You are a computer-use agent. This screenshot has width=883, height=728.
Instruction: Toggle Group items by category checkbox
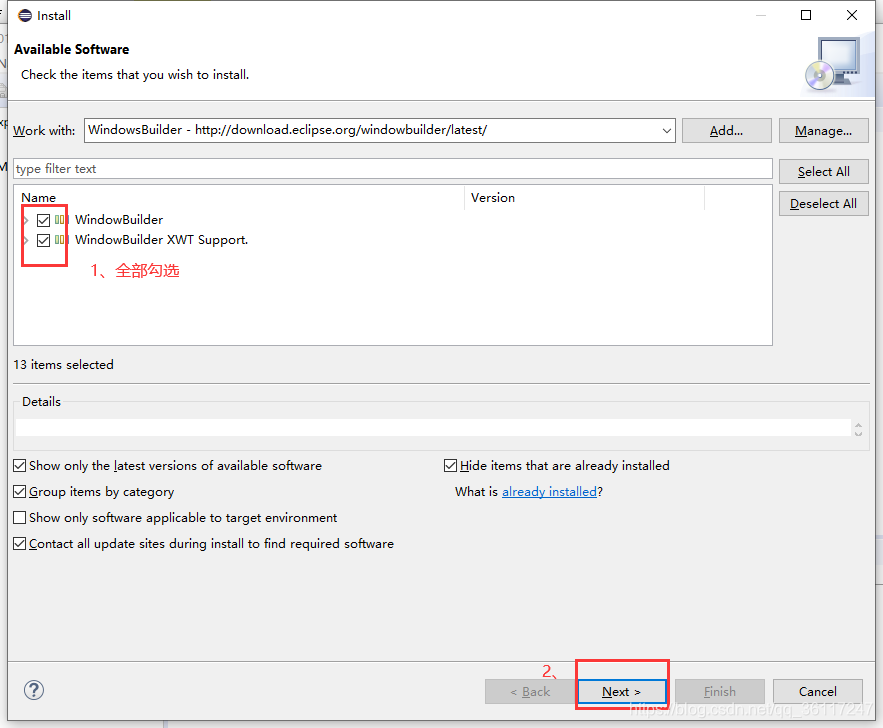point(20,492)
